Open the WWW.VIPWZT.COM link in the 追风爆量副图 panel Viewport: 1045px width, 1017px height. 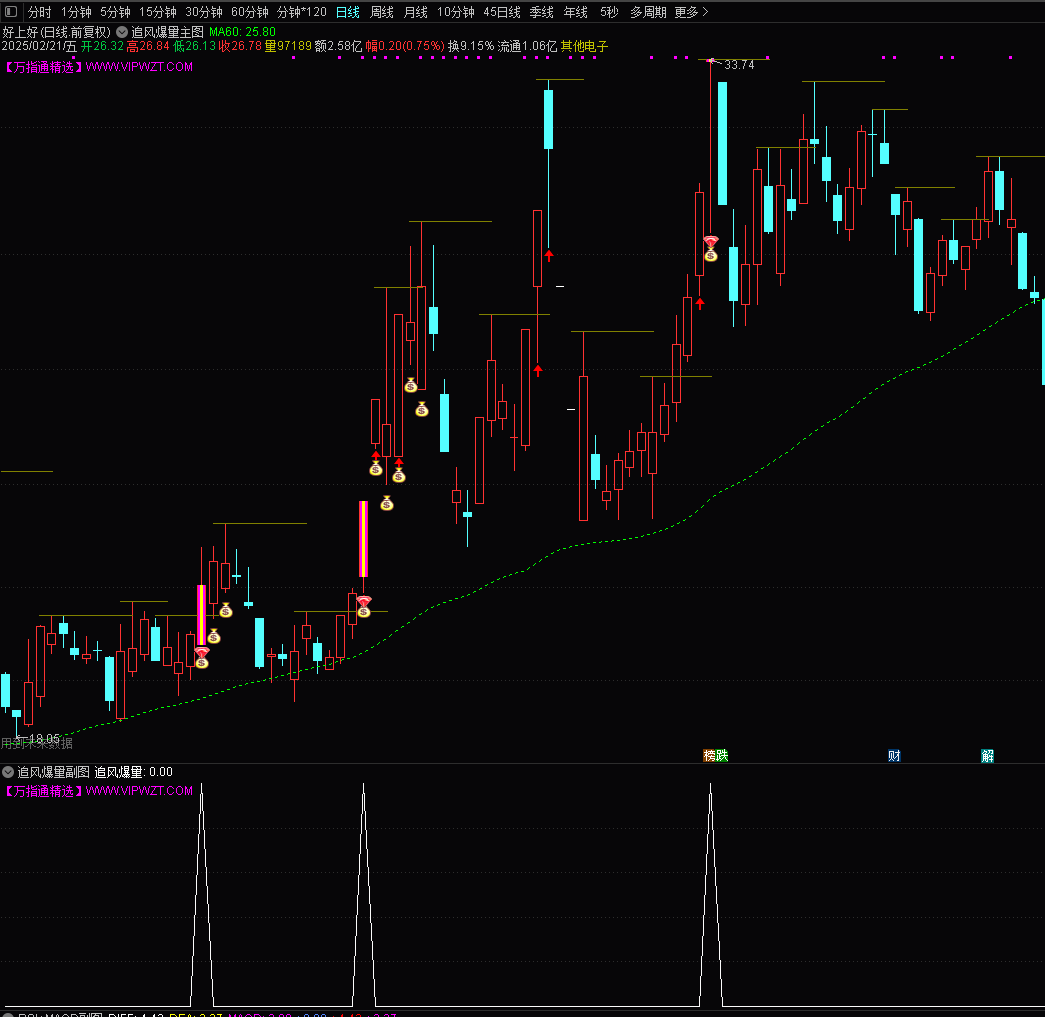pos(139,791)
